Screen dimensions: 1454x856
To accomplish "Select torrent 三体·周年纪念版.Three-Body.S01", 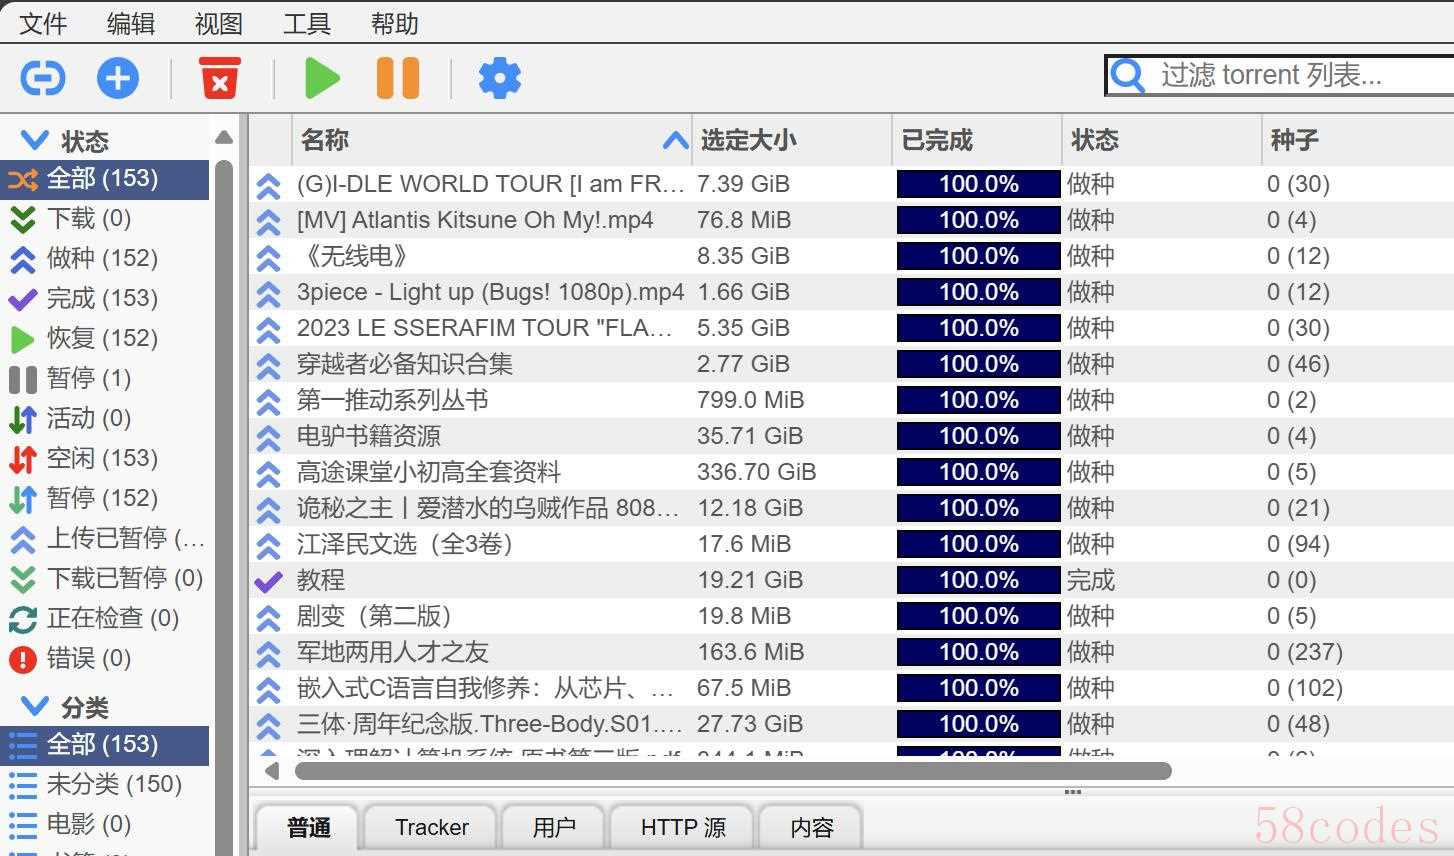I will (851, 724).
